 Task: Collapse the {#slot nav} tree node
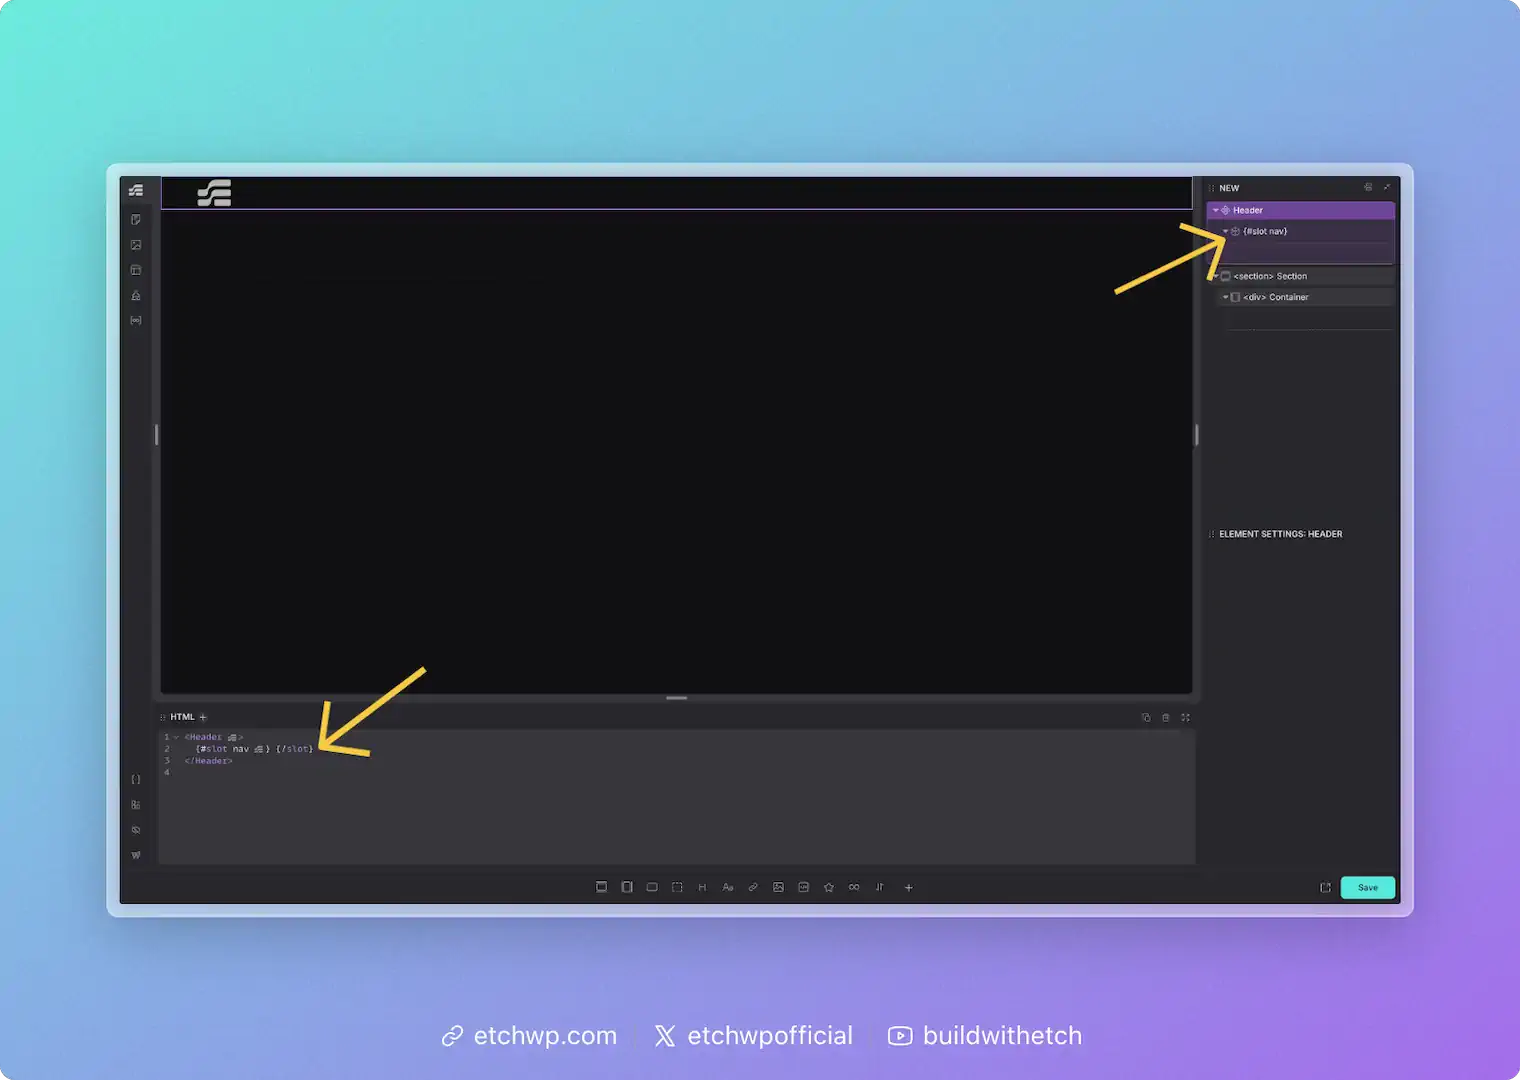(x=1225, y=232)
